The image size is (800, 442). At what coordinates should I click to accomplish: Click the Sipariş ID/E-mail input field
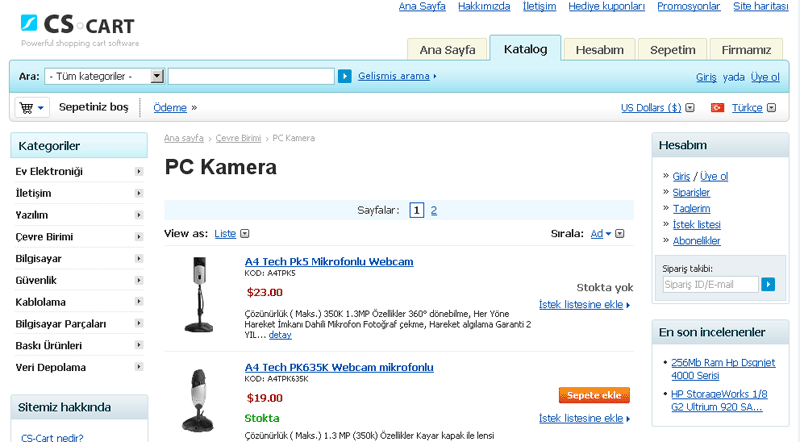[x=710, y=284]
